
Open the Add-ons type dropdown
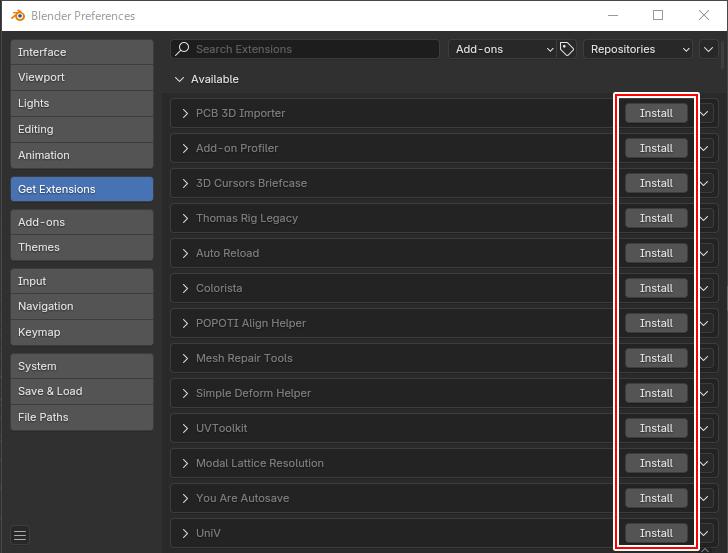503,49
